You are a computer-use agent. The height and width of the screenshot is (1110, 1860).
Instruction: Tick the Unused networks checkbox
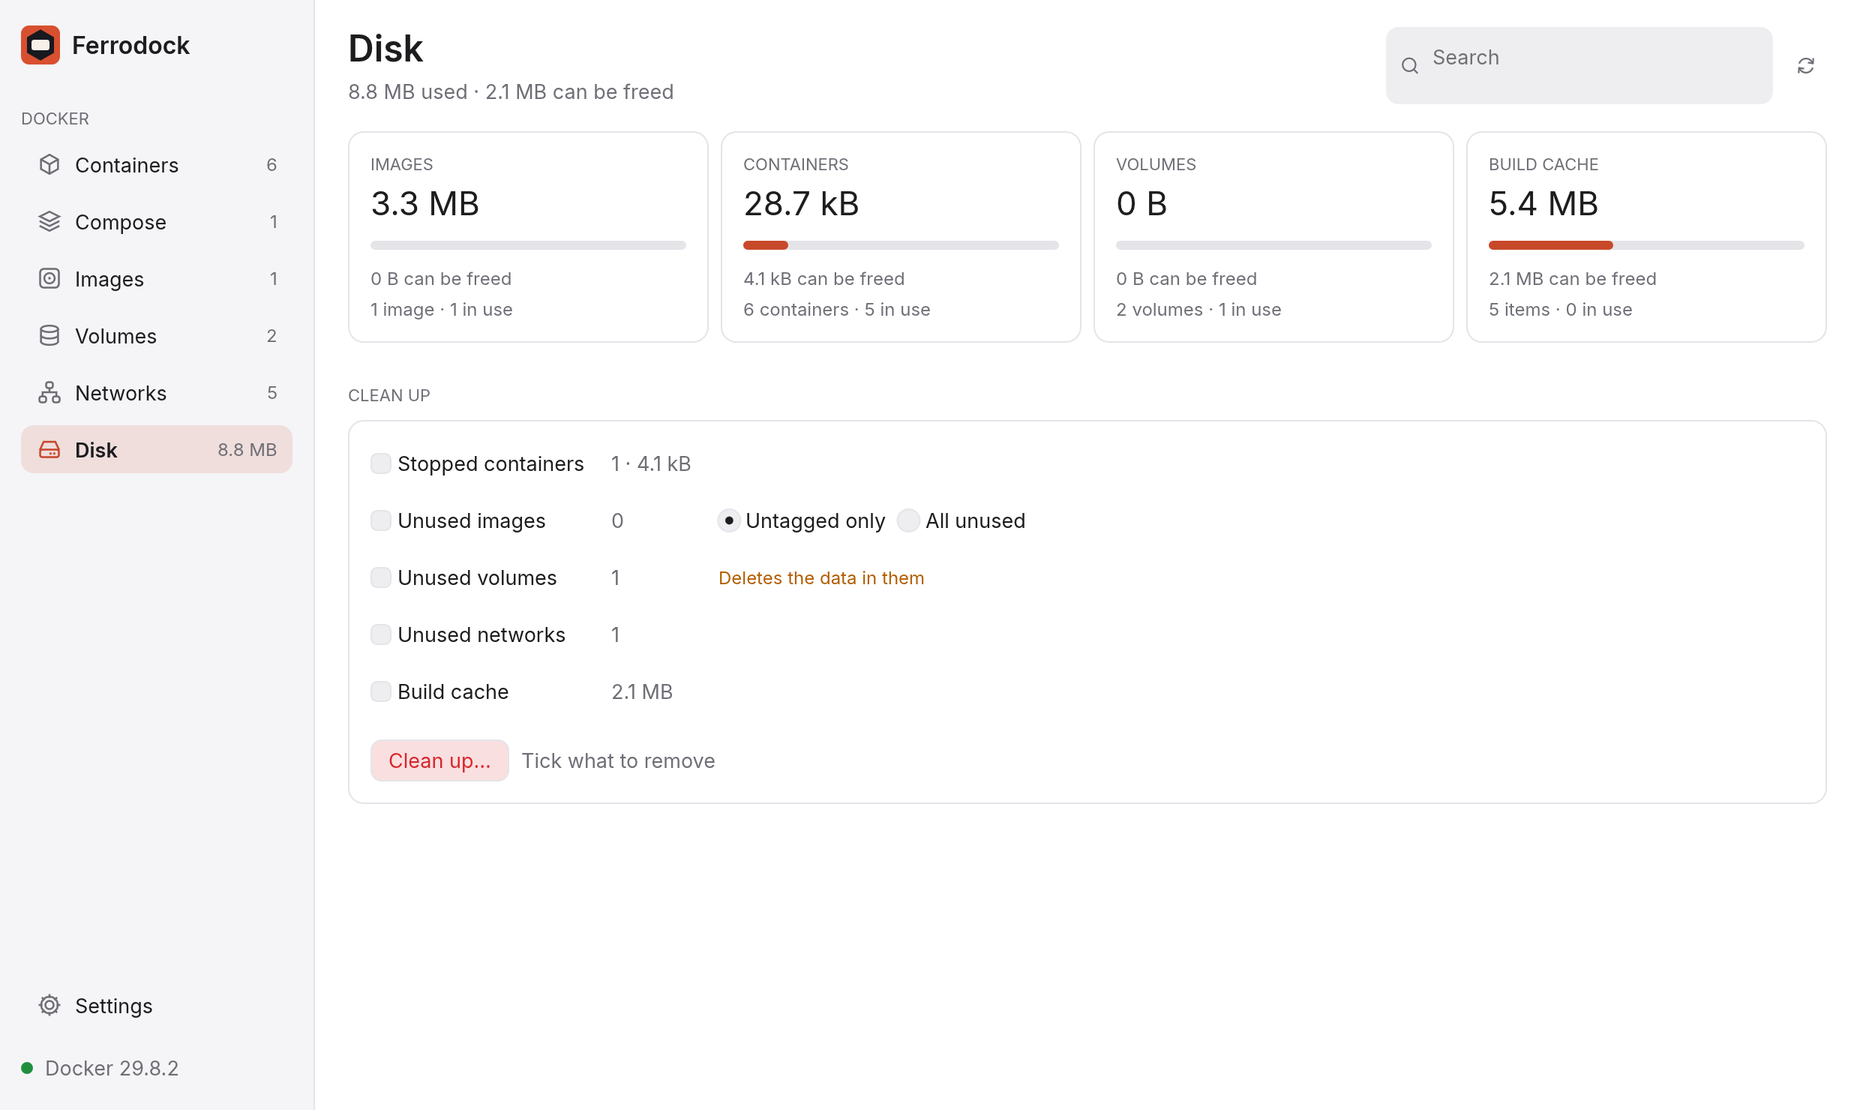380,634
